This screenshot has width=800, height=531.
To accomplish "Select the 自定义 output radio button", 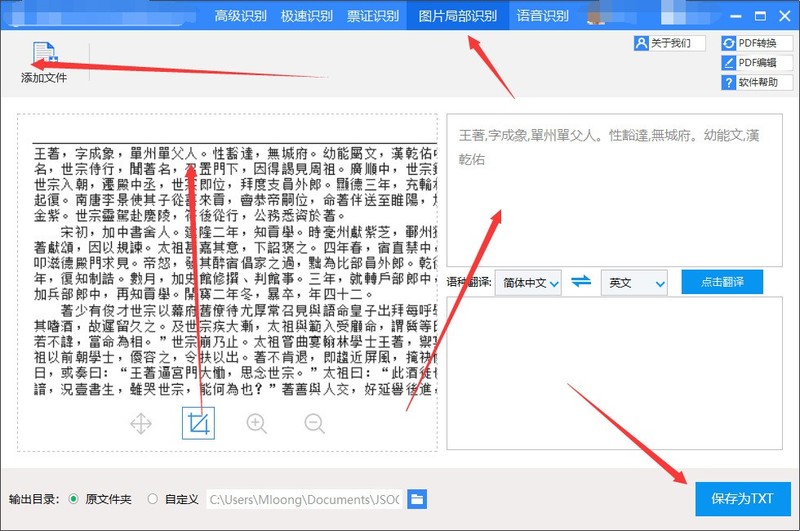I will tap(152, 499).
